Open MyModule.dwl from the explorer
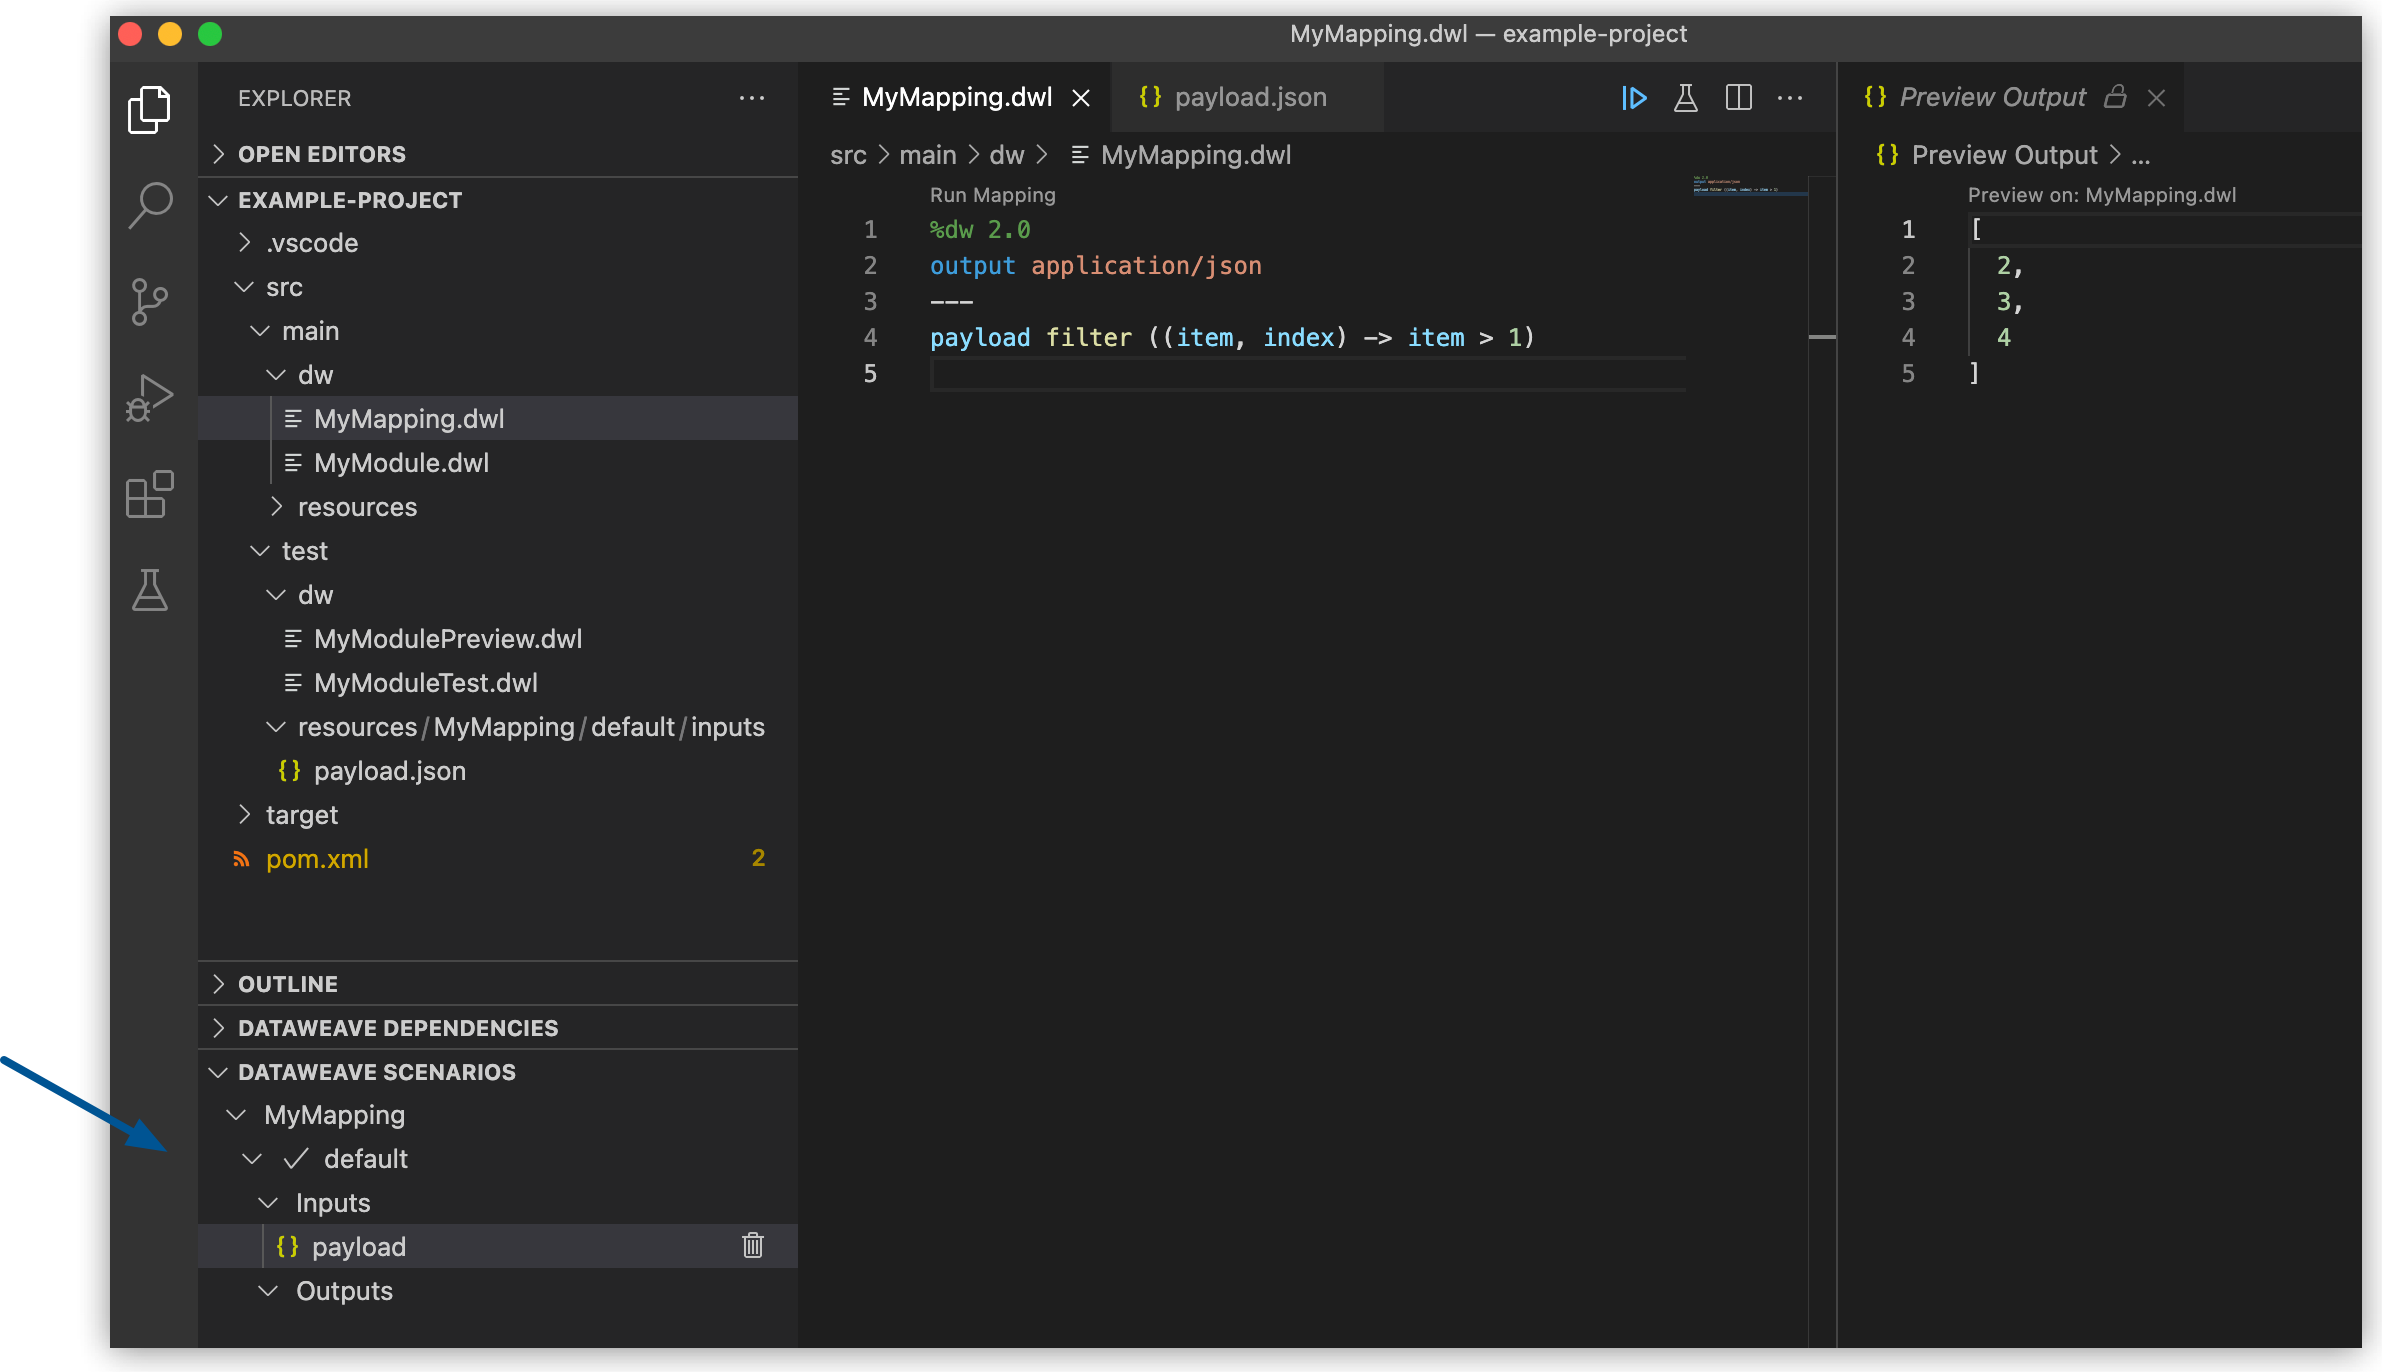 pos(401,462)
